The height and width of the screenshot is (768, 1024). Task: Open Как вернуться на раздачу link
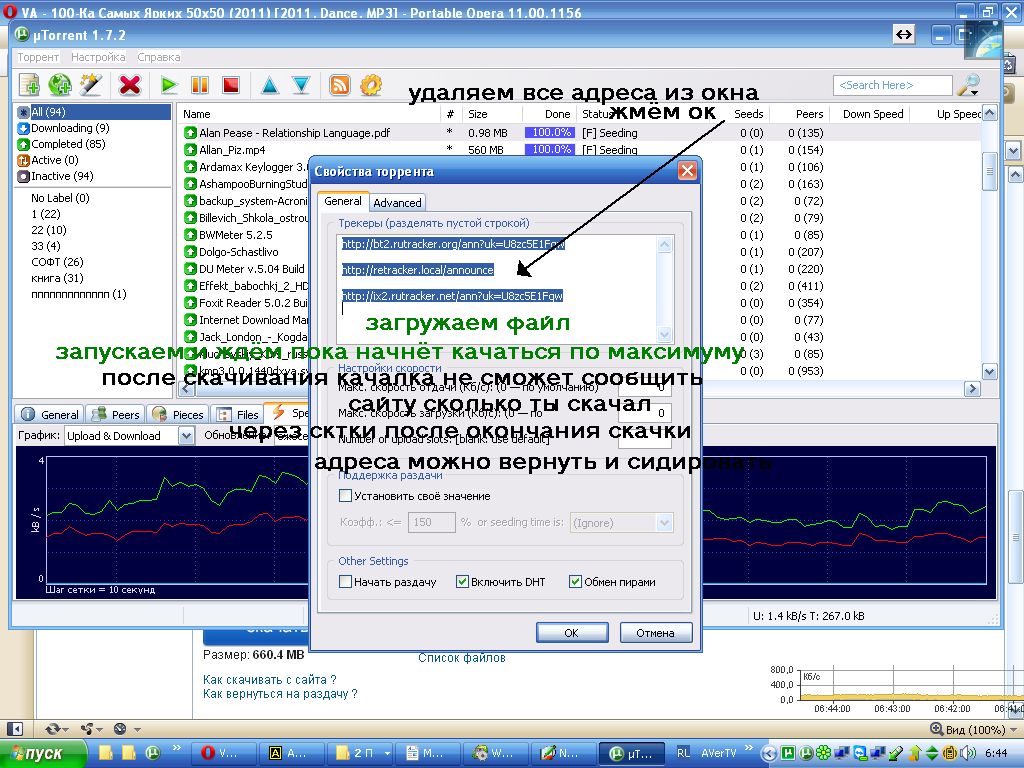[280, 694]
